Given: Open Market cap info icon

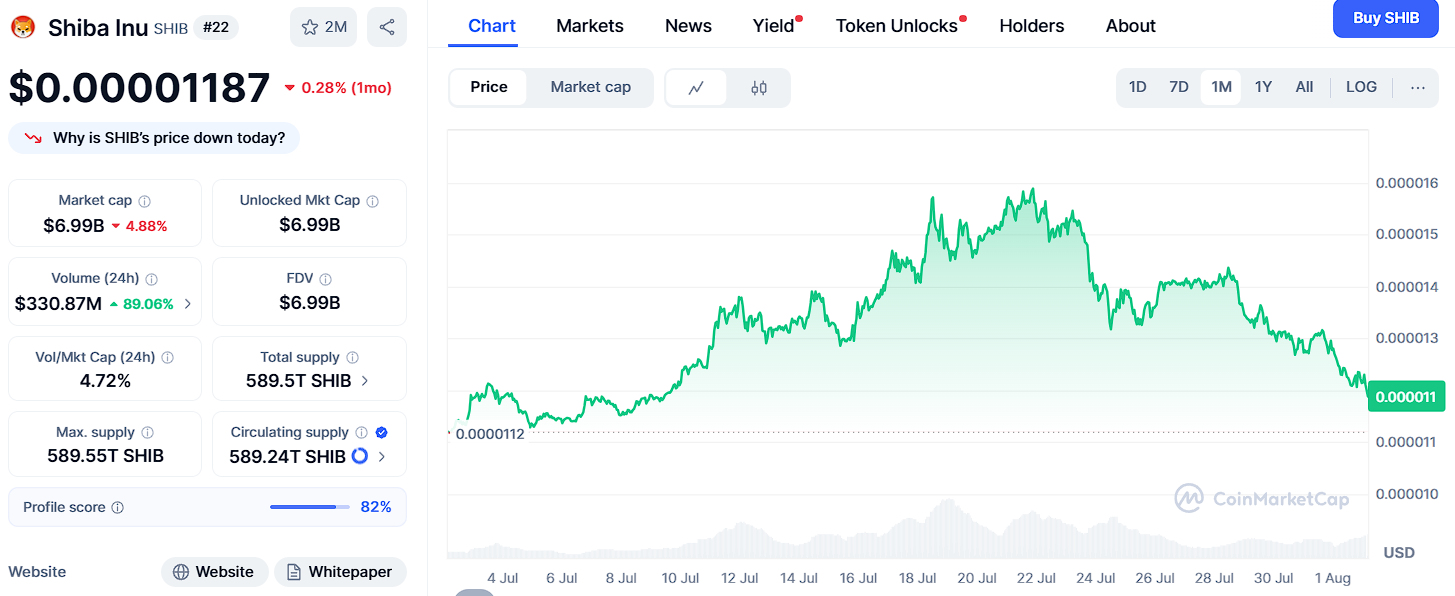Looking at the screenshot, I should click(x=145, y=201).
